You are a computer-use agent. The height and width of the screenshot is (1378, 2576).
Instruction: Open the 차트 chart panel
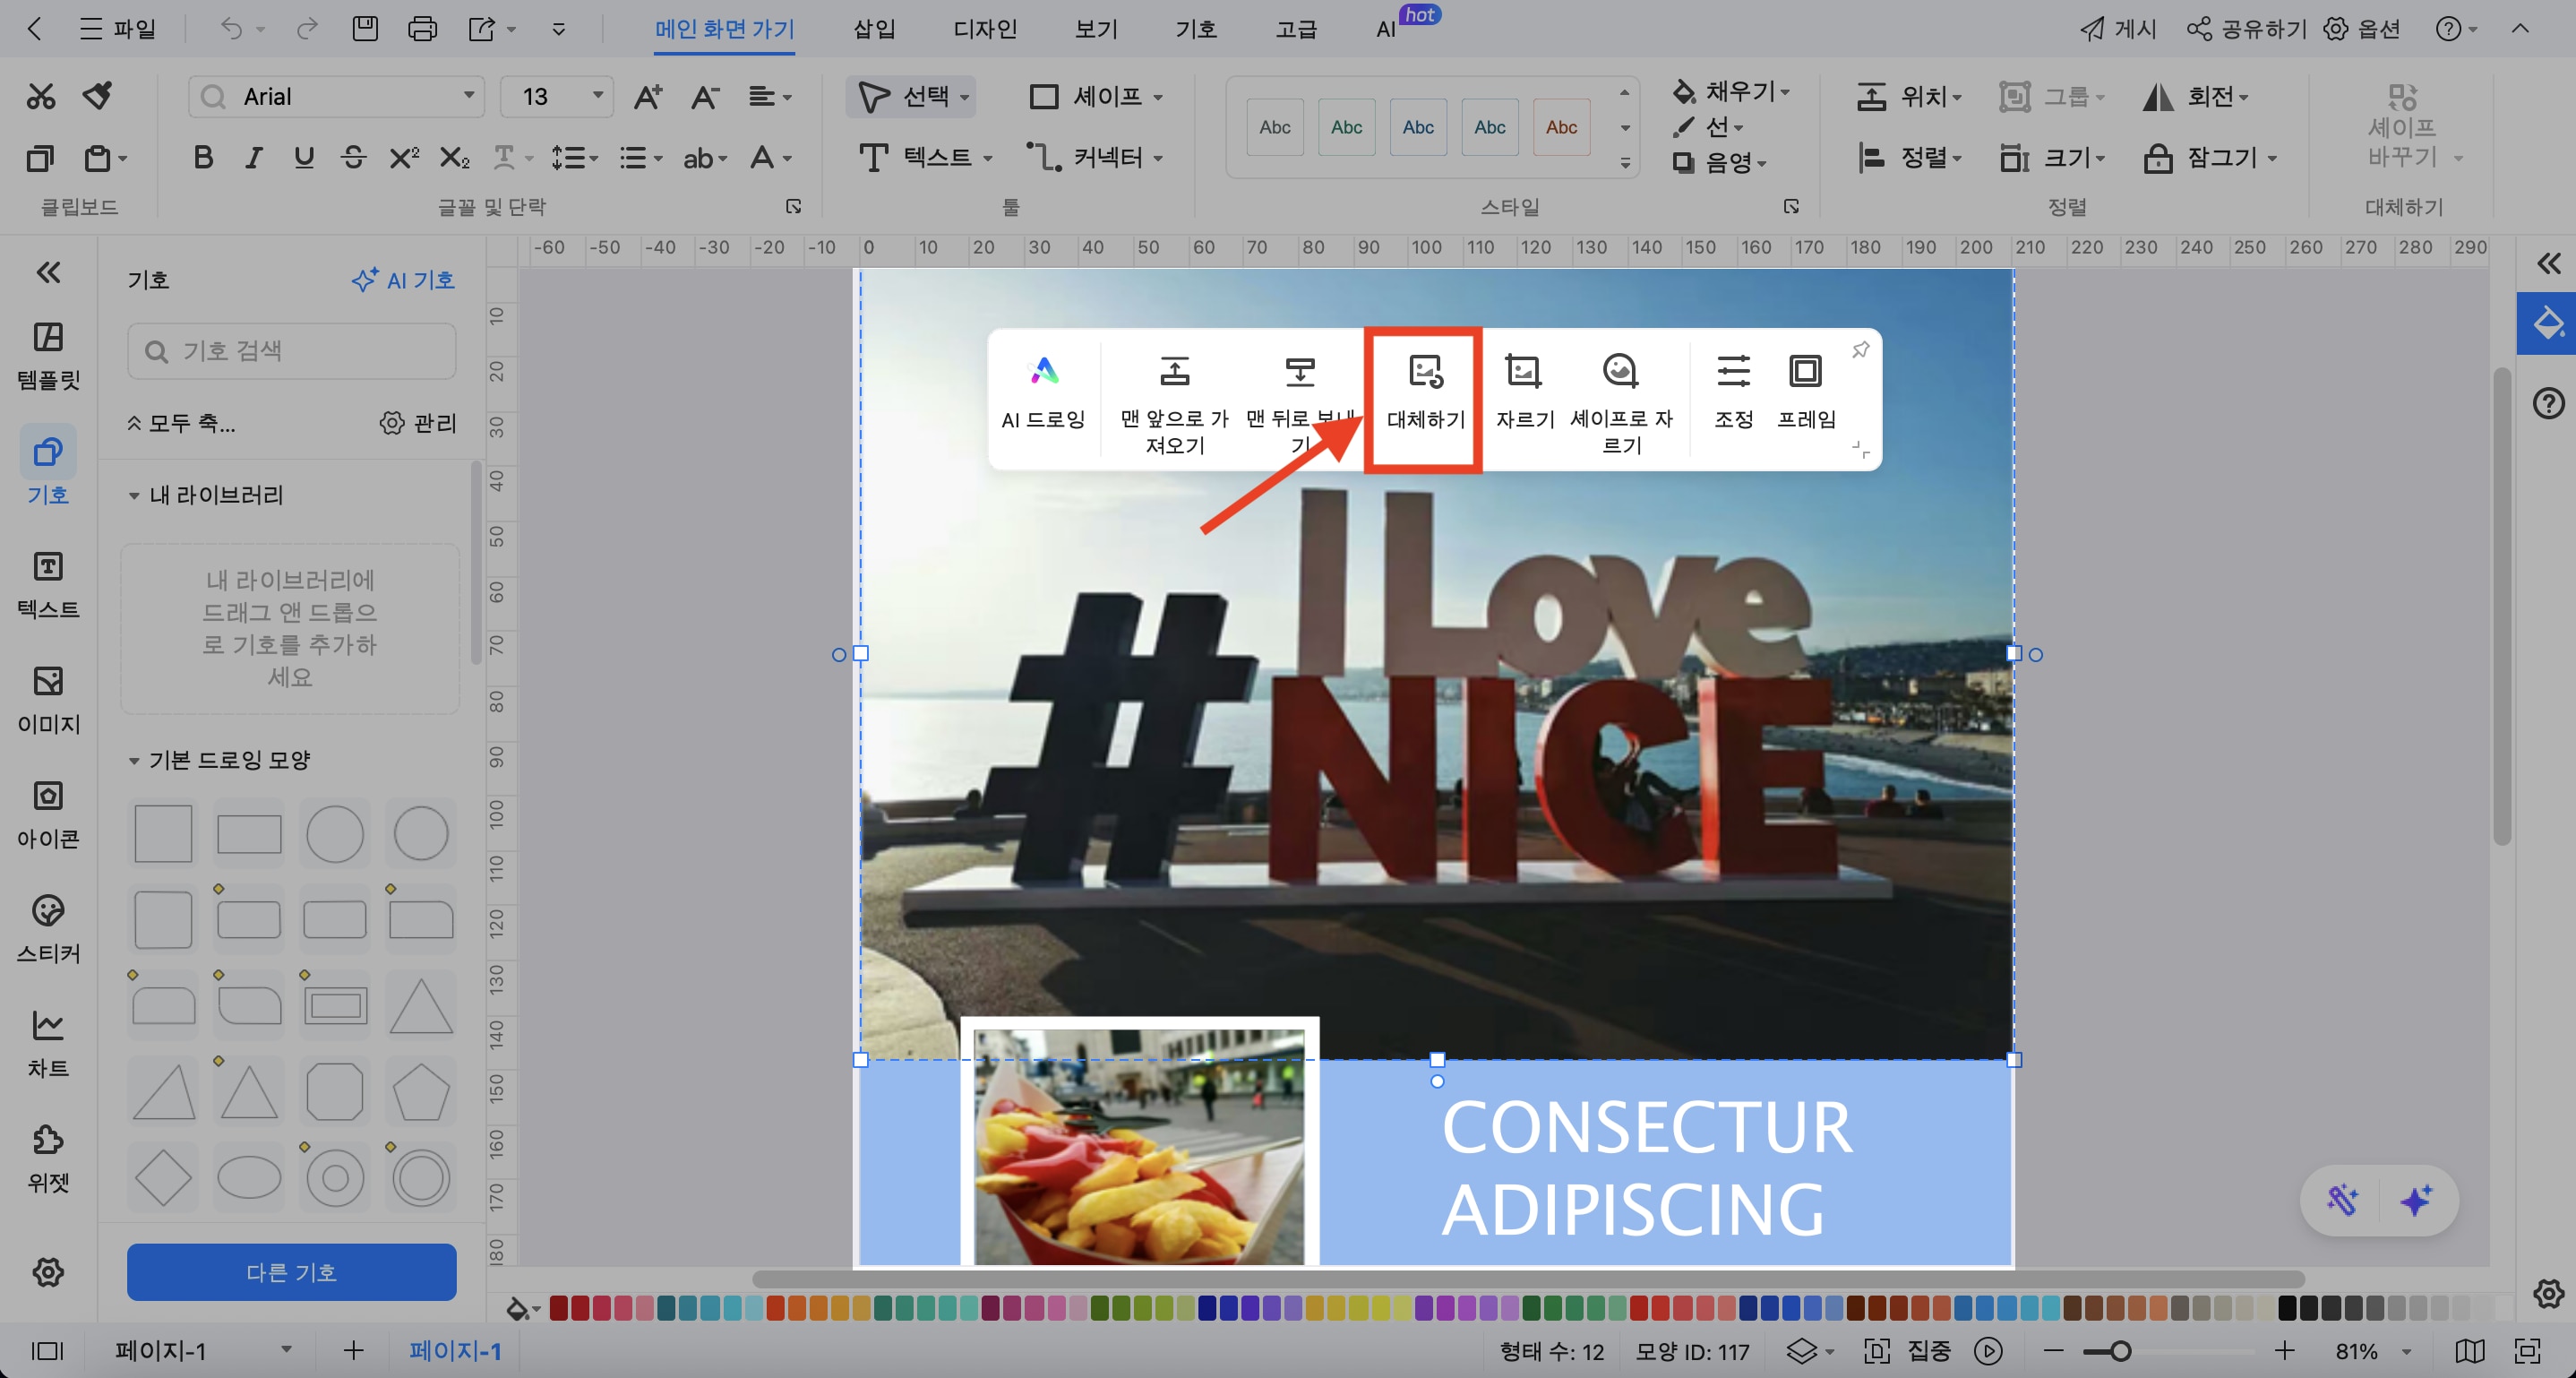click(48, 1042)
